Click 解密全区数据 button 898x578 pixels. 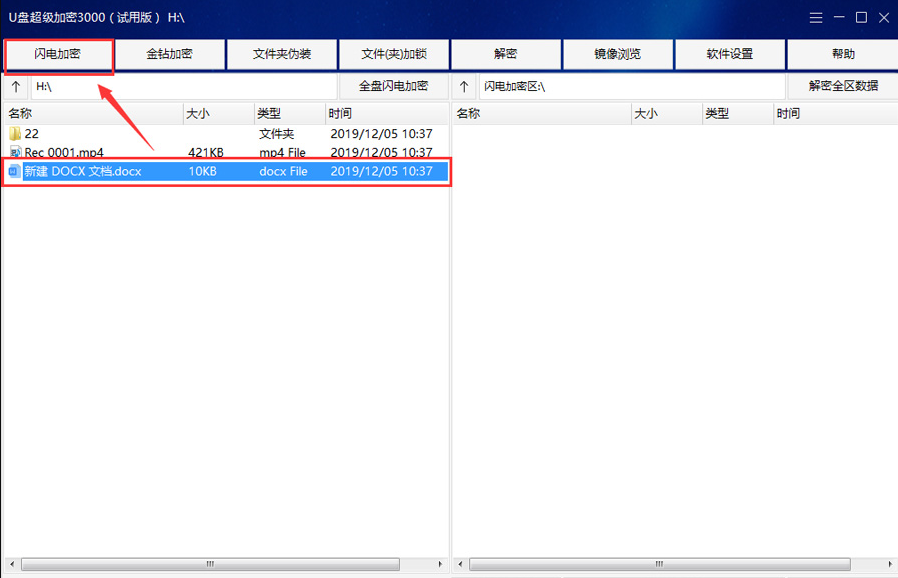pos(842,86)
